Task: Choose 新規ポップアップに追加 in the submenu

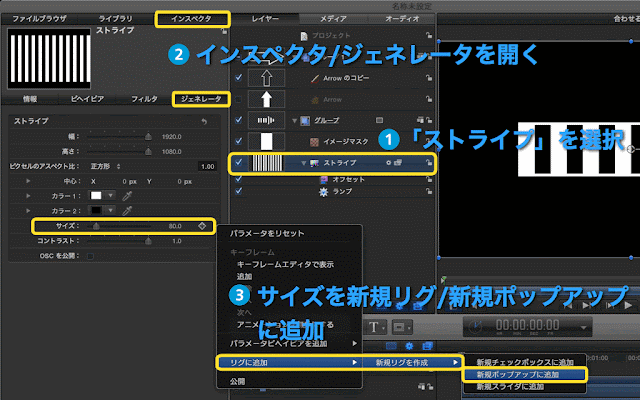Action: pos(525,374)
